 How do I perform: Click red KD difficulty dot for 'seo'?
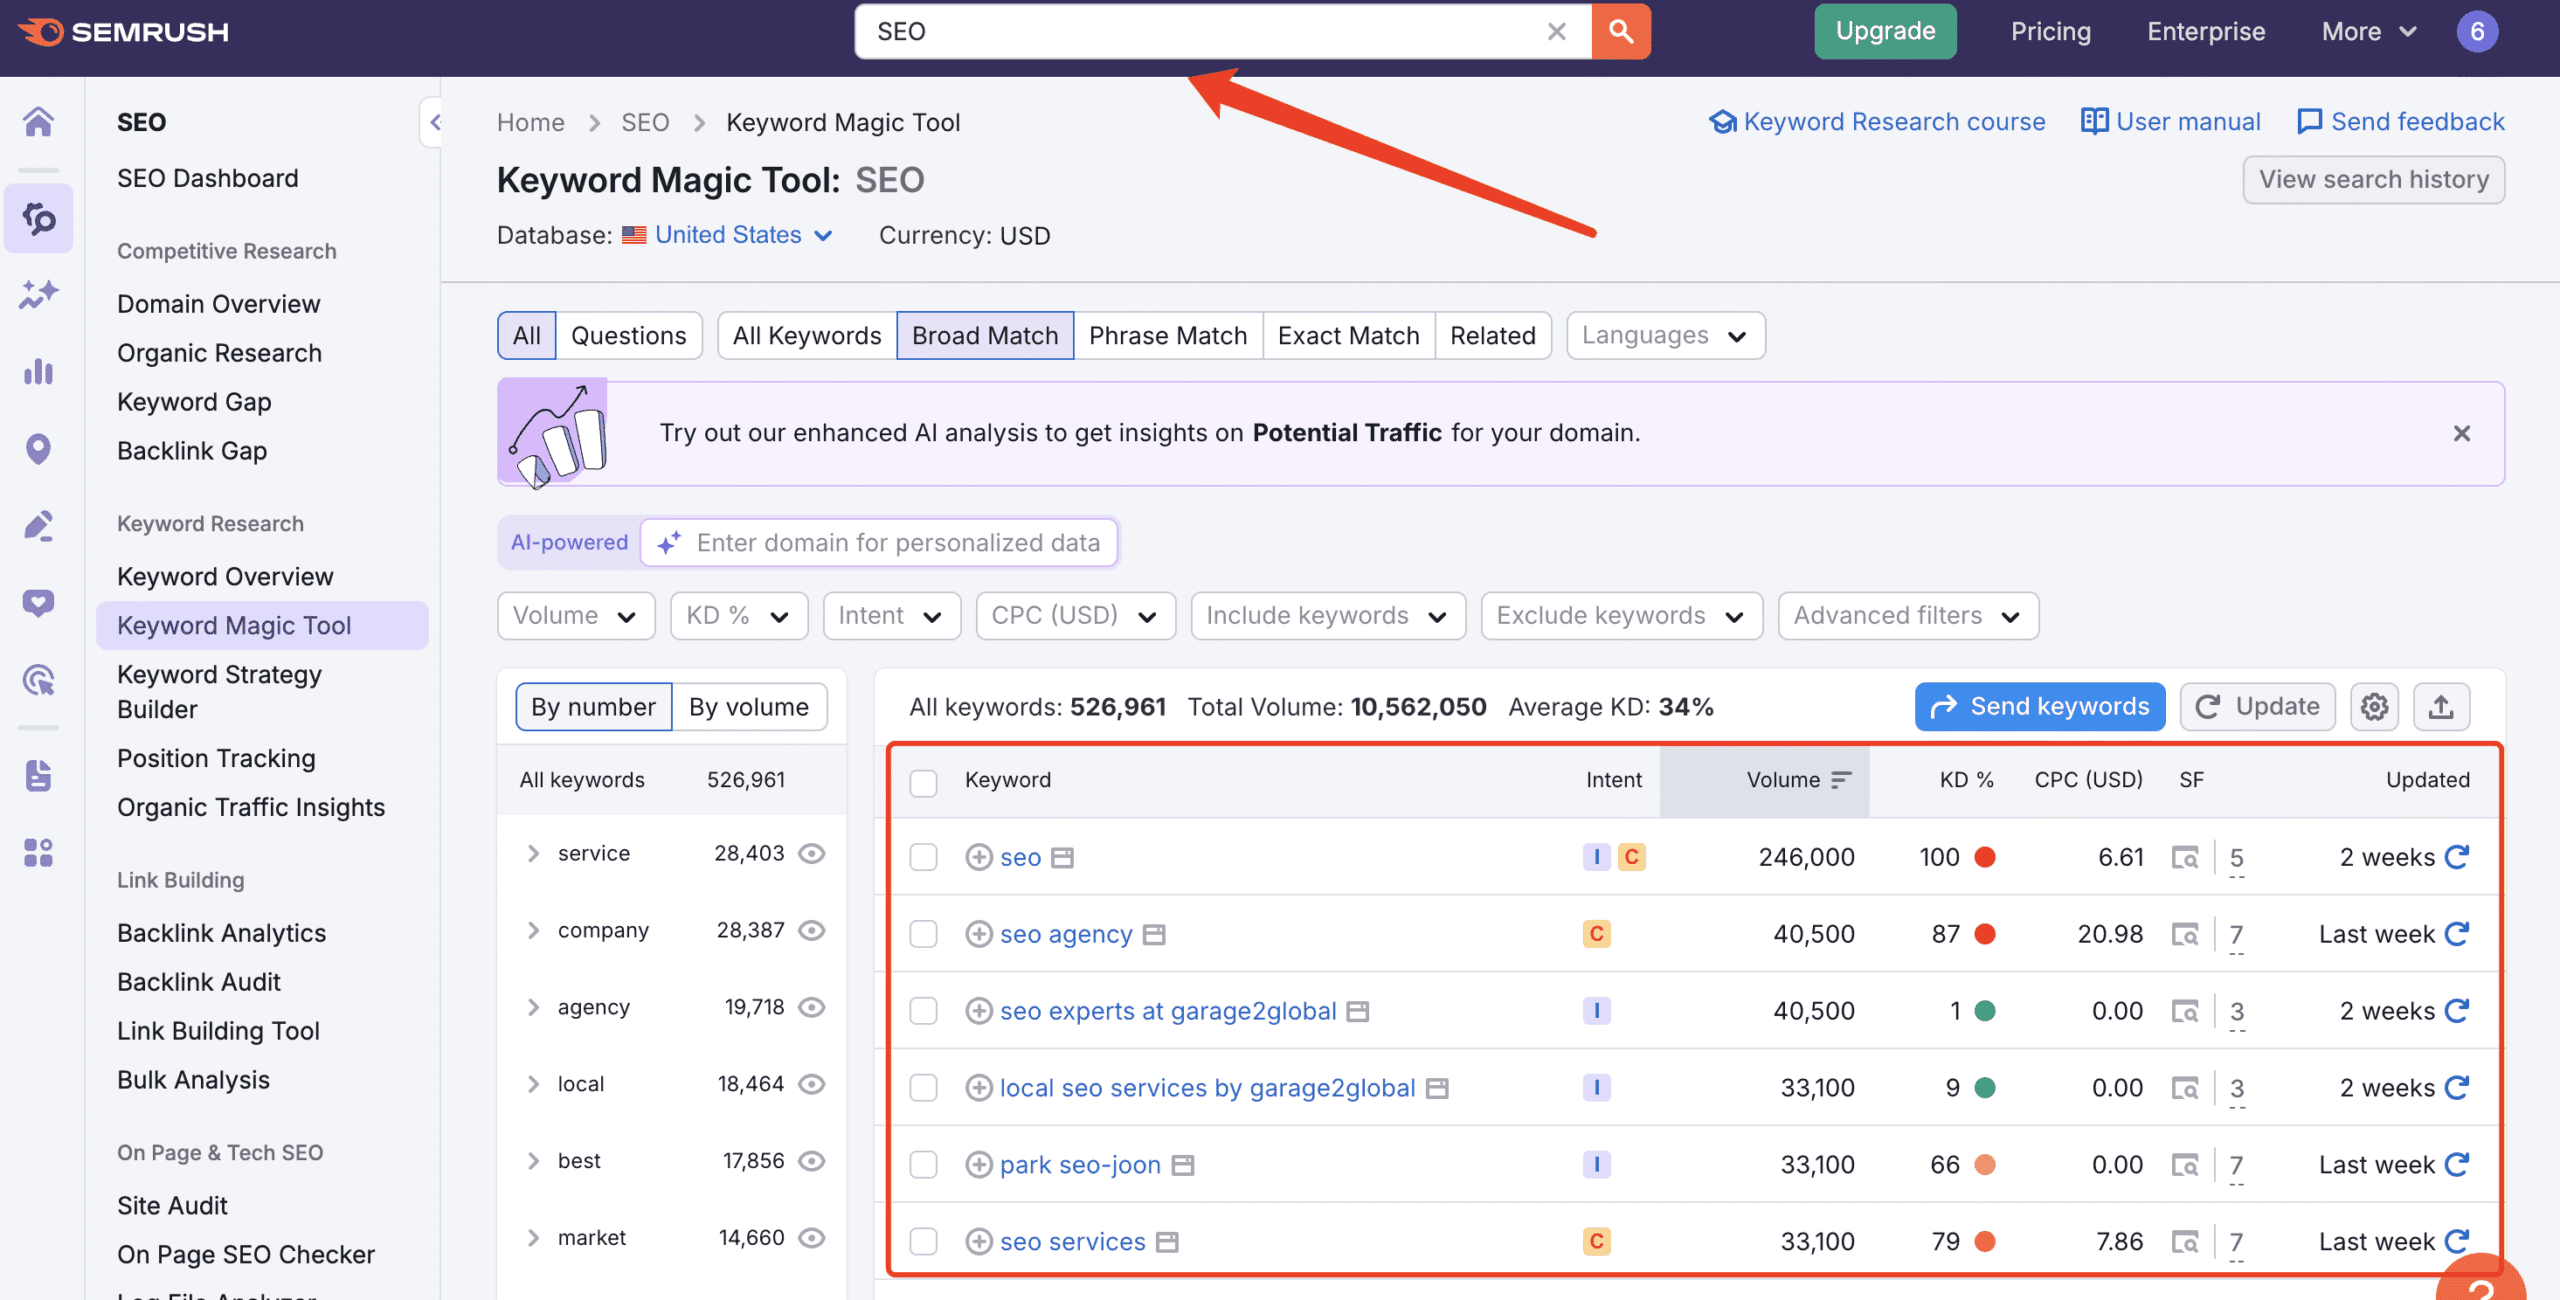(x=1985, y=857)
